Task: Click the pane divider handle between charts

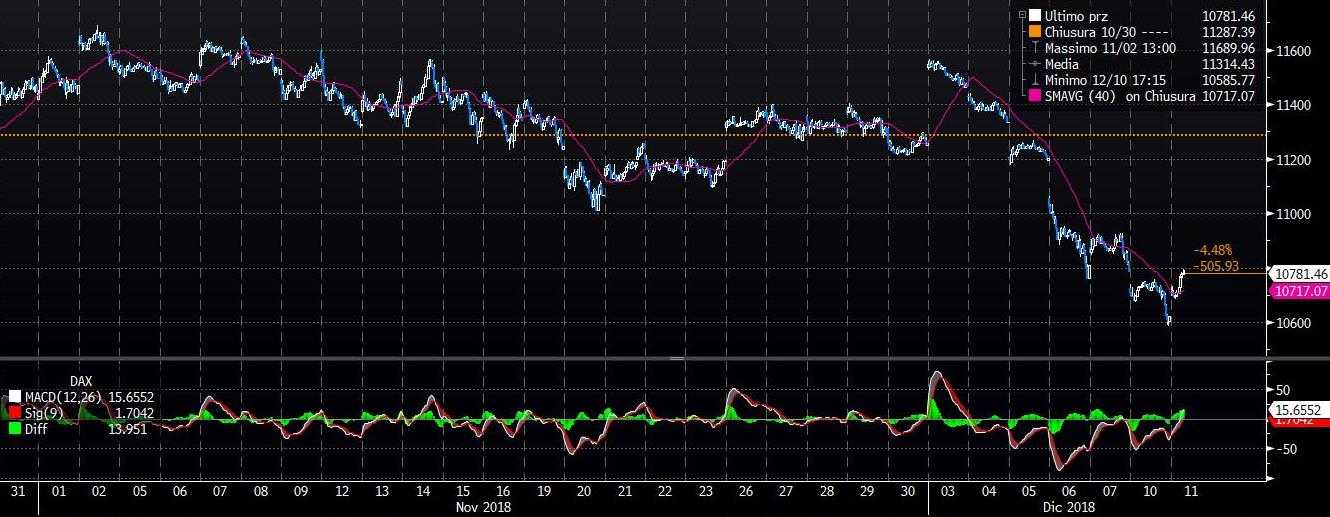Action: coord(677,357)
